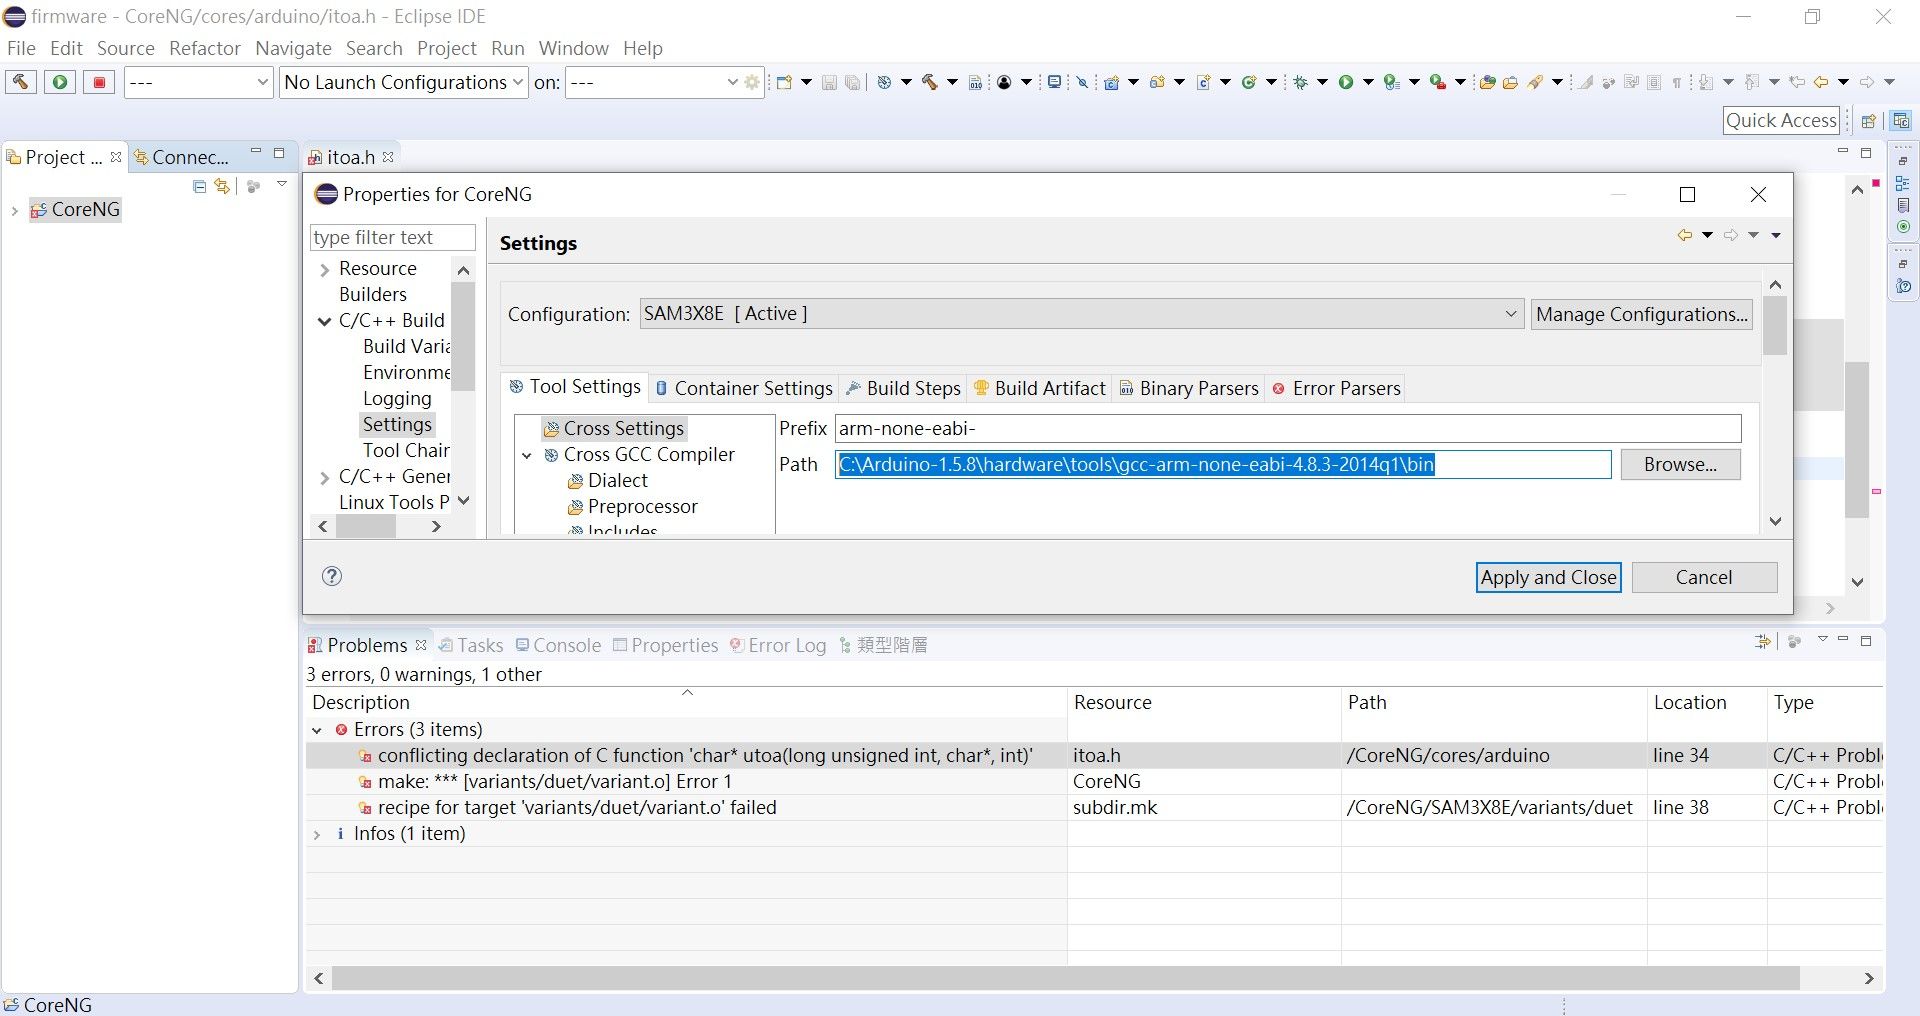Click the Save icon in the toolbar

[x=829, y=82]
